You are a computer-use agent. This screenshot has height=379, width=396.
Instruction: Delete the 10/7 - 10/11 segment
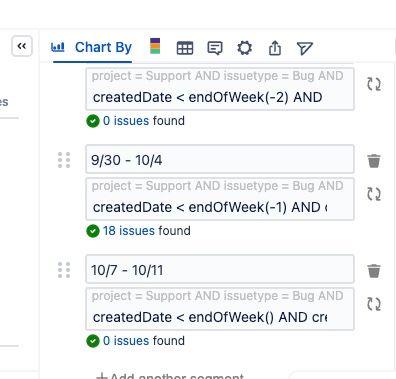click(x=374, y=271)
